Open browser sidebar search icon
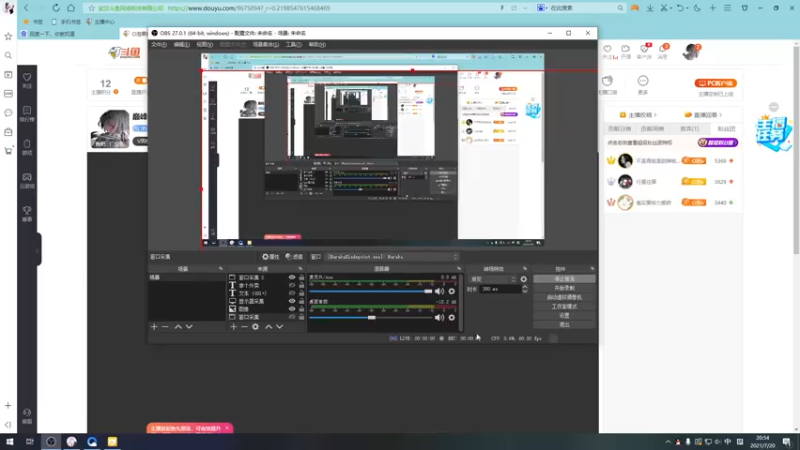The width and height of the screenshot is (800, 450). point(8,55)
